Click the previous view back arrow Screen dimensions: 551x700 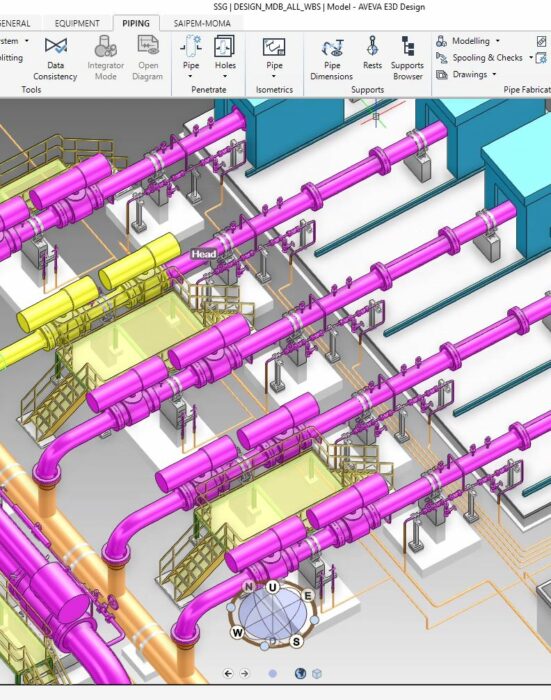(x=228, y=674)
